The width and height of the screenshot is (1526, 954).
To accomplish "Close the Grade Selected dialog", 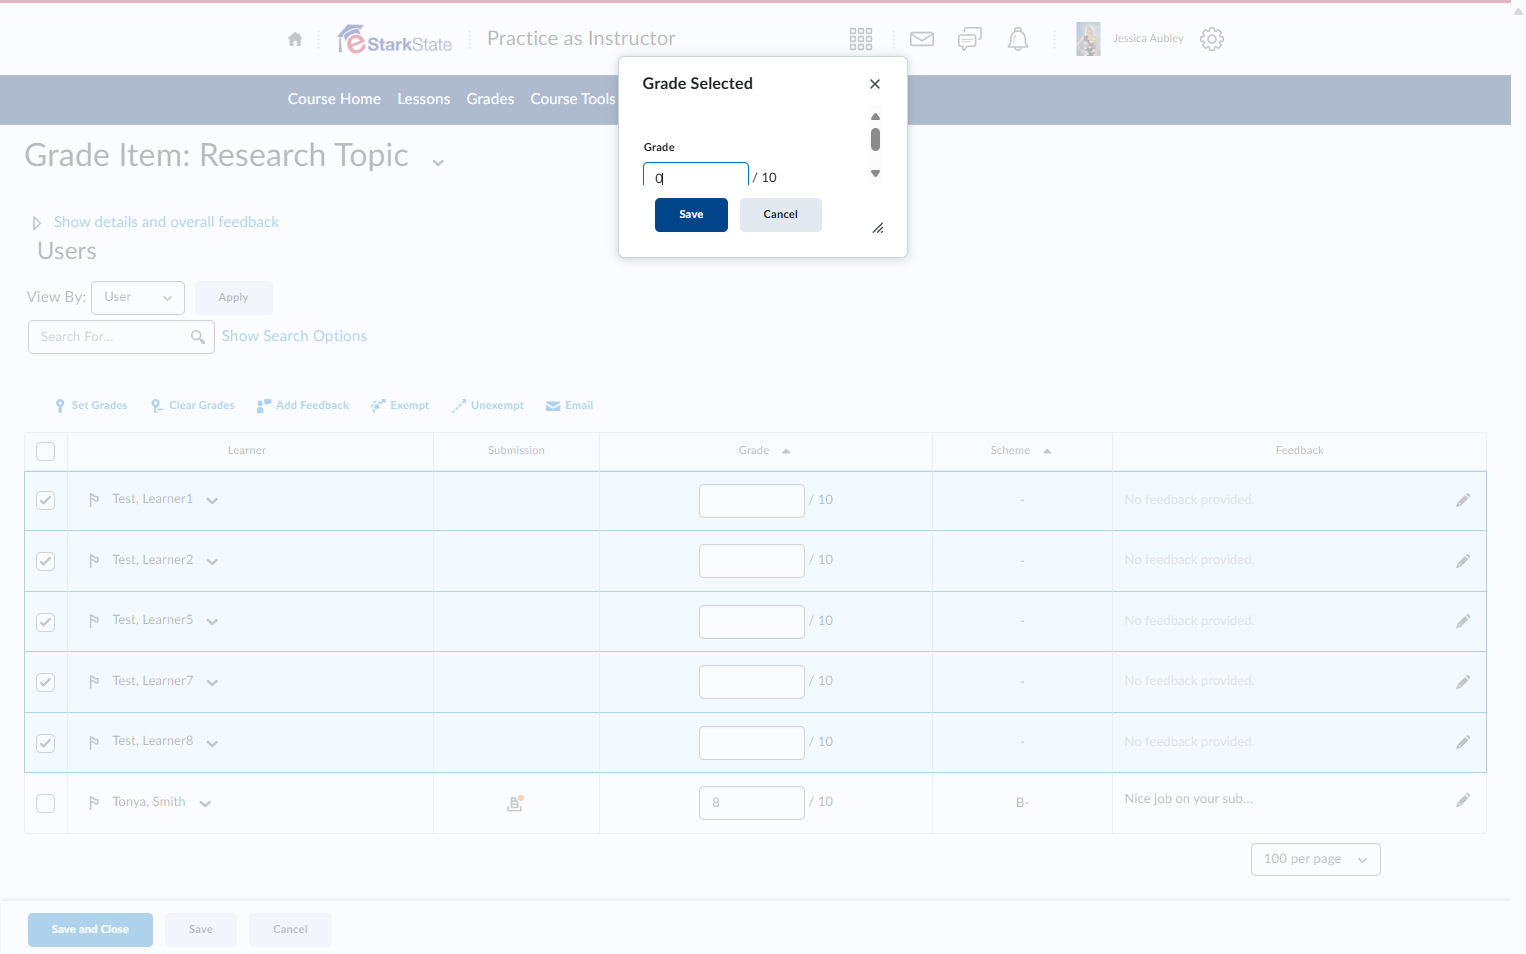I will (875, 84).
